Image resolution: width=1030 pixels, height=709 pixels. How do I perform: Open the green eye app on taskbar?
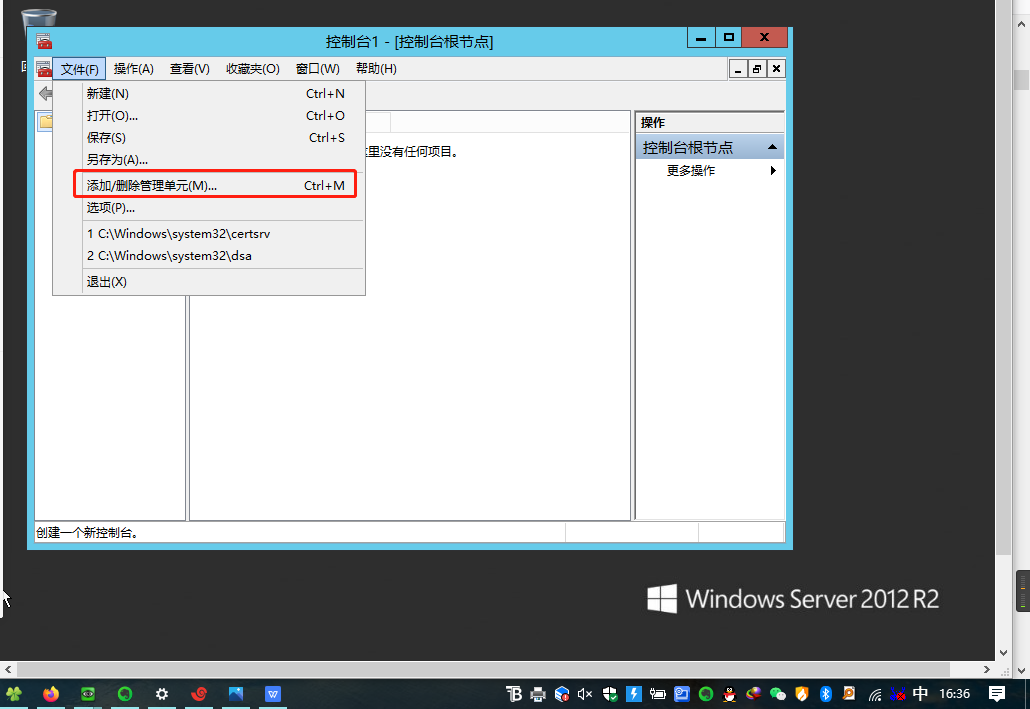point(87,693)
